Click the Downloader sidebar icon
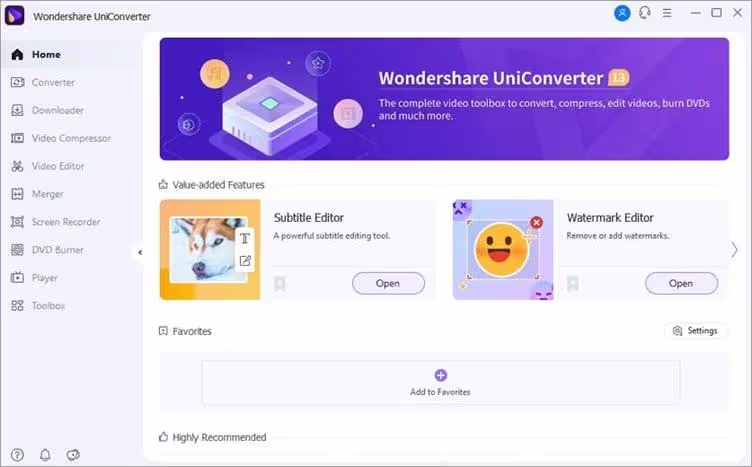 17,110
